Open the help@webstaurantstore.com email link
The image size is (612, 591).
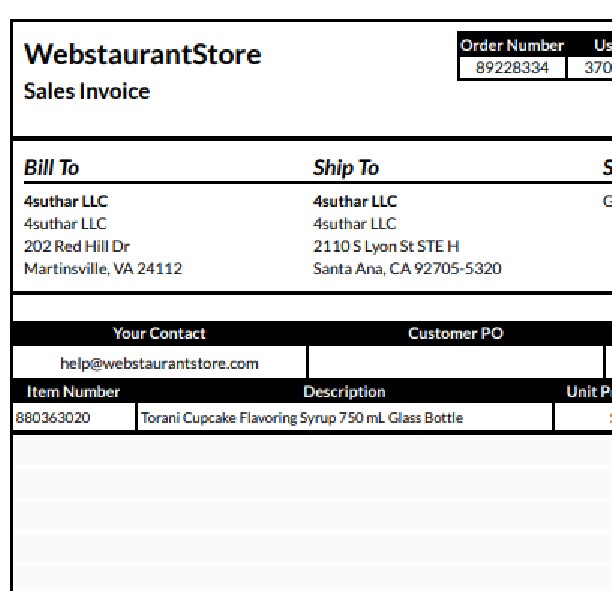pos(159,363)
